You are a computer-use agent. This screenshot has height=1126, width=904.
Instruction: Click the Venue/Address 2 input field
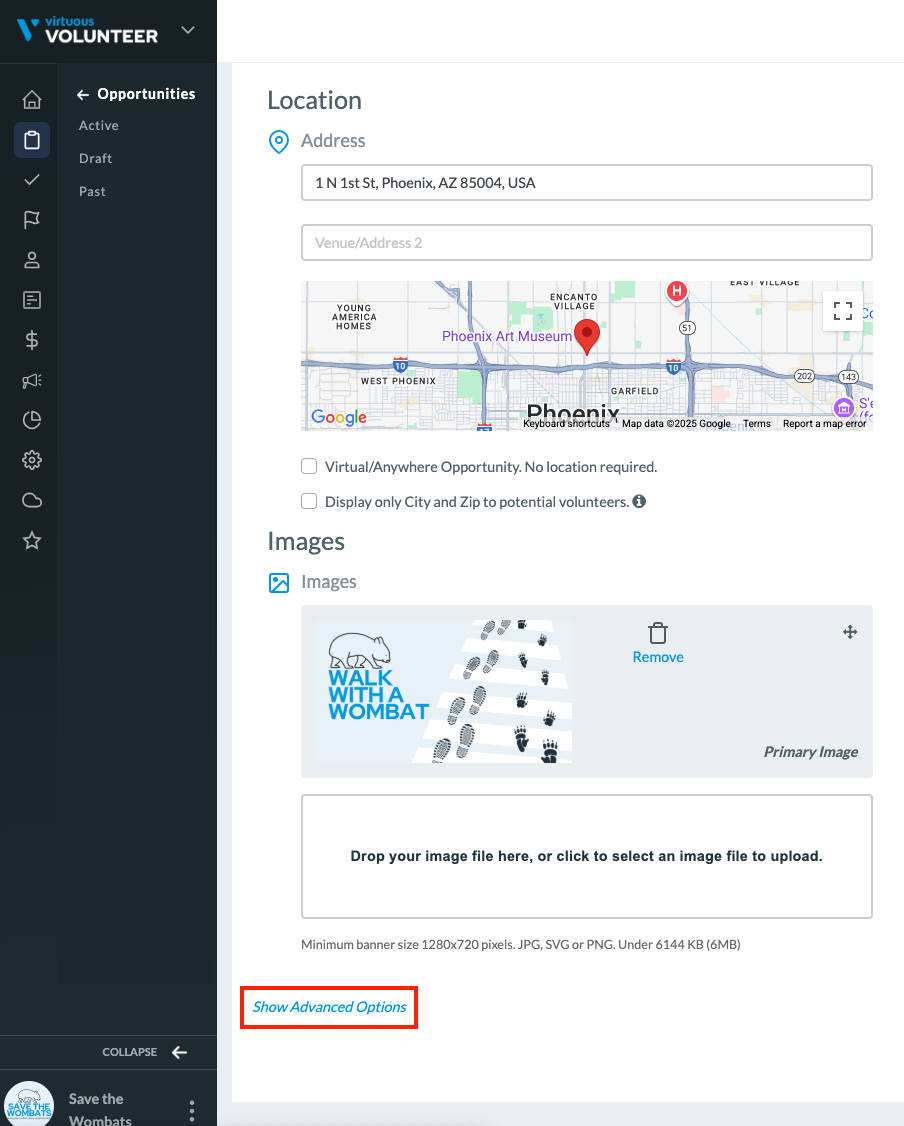pyautogui.click(x=586, y=243)
